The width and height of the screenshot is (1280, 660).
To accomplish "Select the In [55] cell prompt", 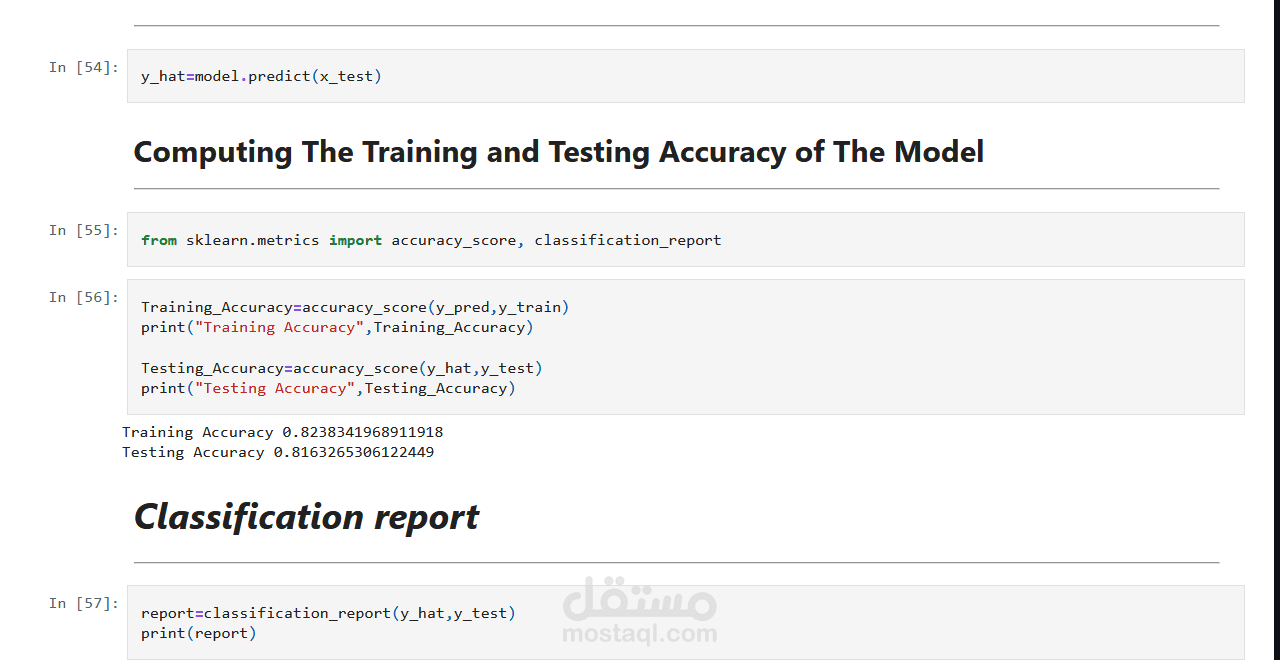I will pos(84,230).
